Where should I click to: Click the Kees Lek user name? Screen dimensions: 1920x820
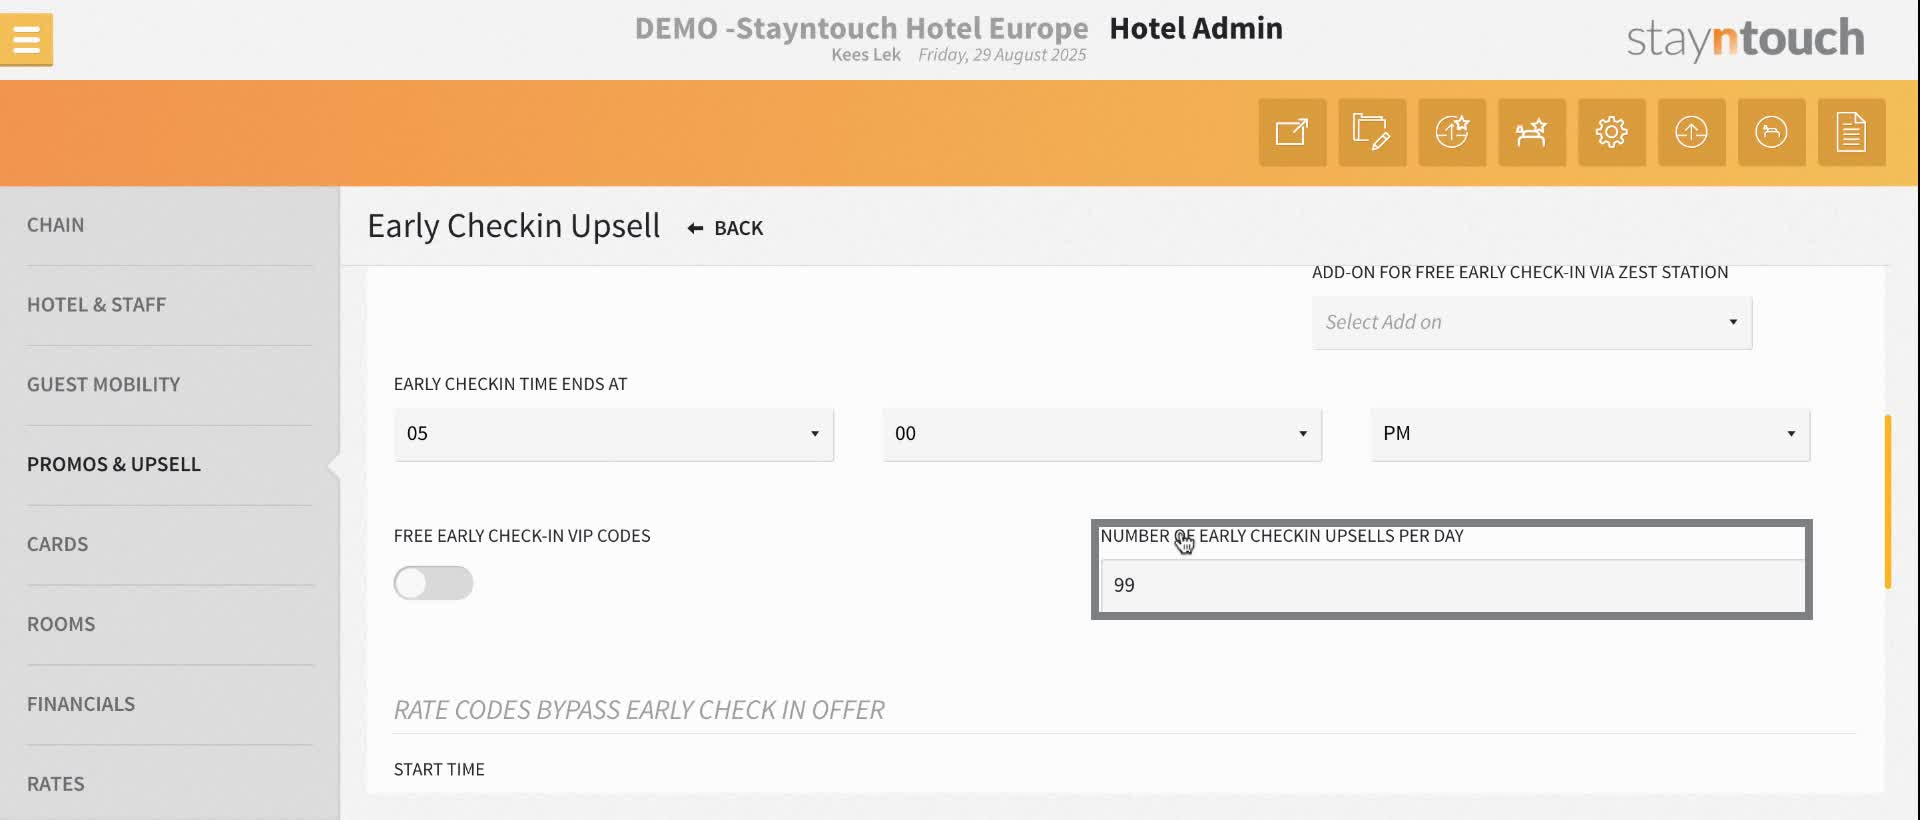[x=866, y=55]
